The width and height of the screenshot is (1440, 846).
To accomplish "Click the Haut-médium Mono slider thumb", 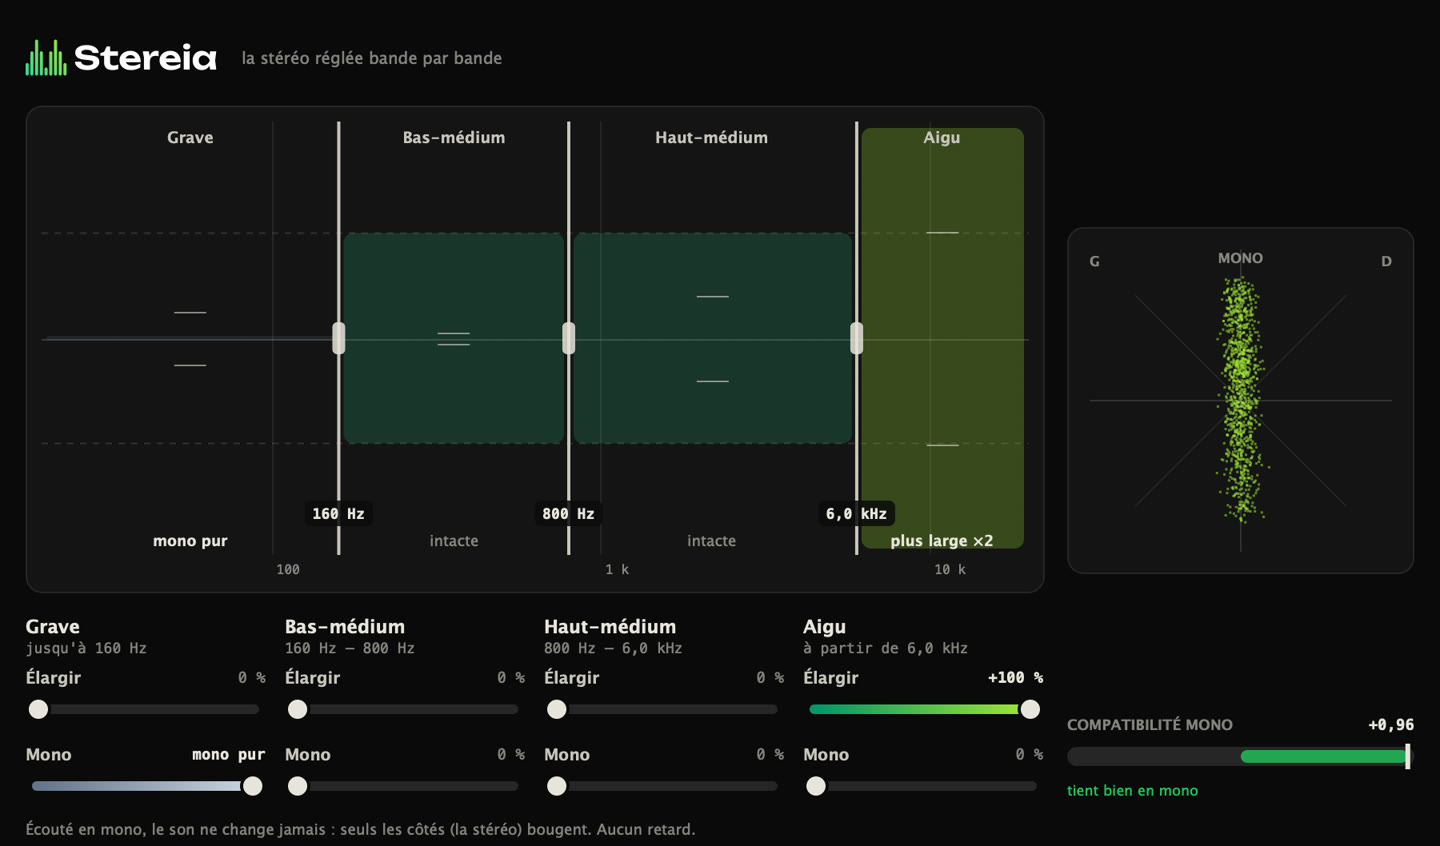I will pos(557,786).
